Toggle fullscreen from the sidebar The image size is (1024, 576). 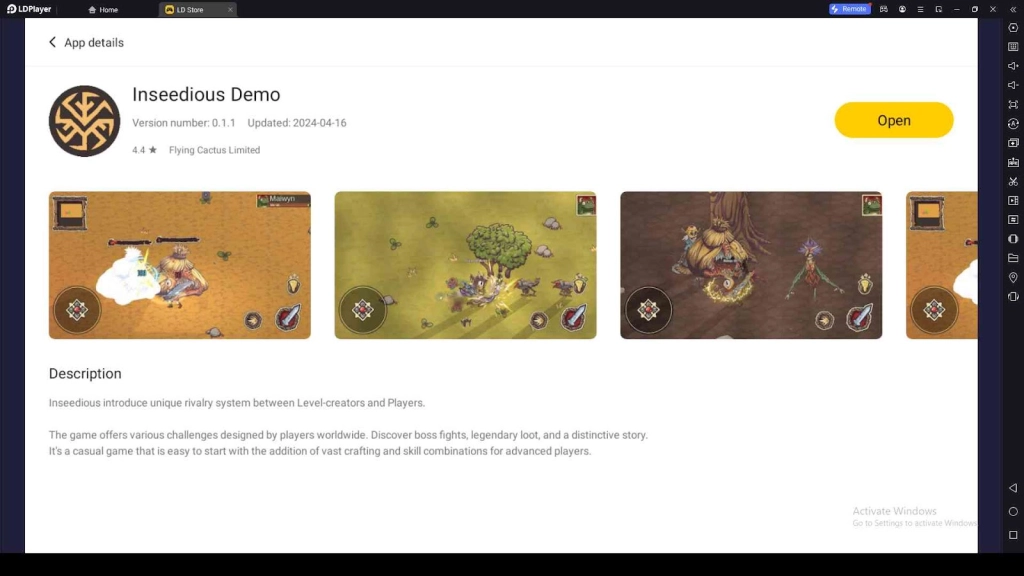tap(1013, 104)
